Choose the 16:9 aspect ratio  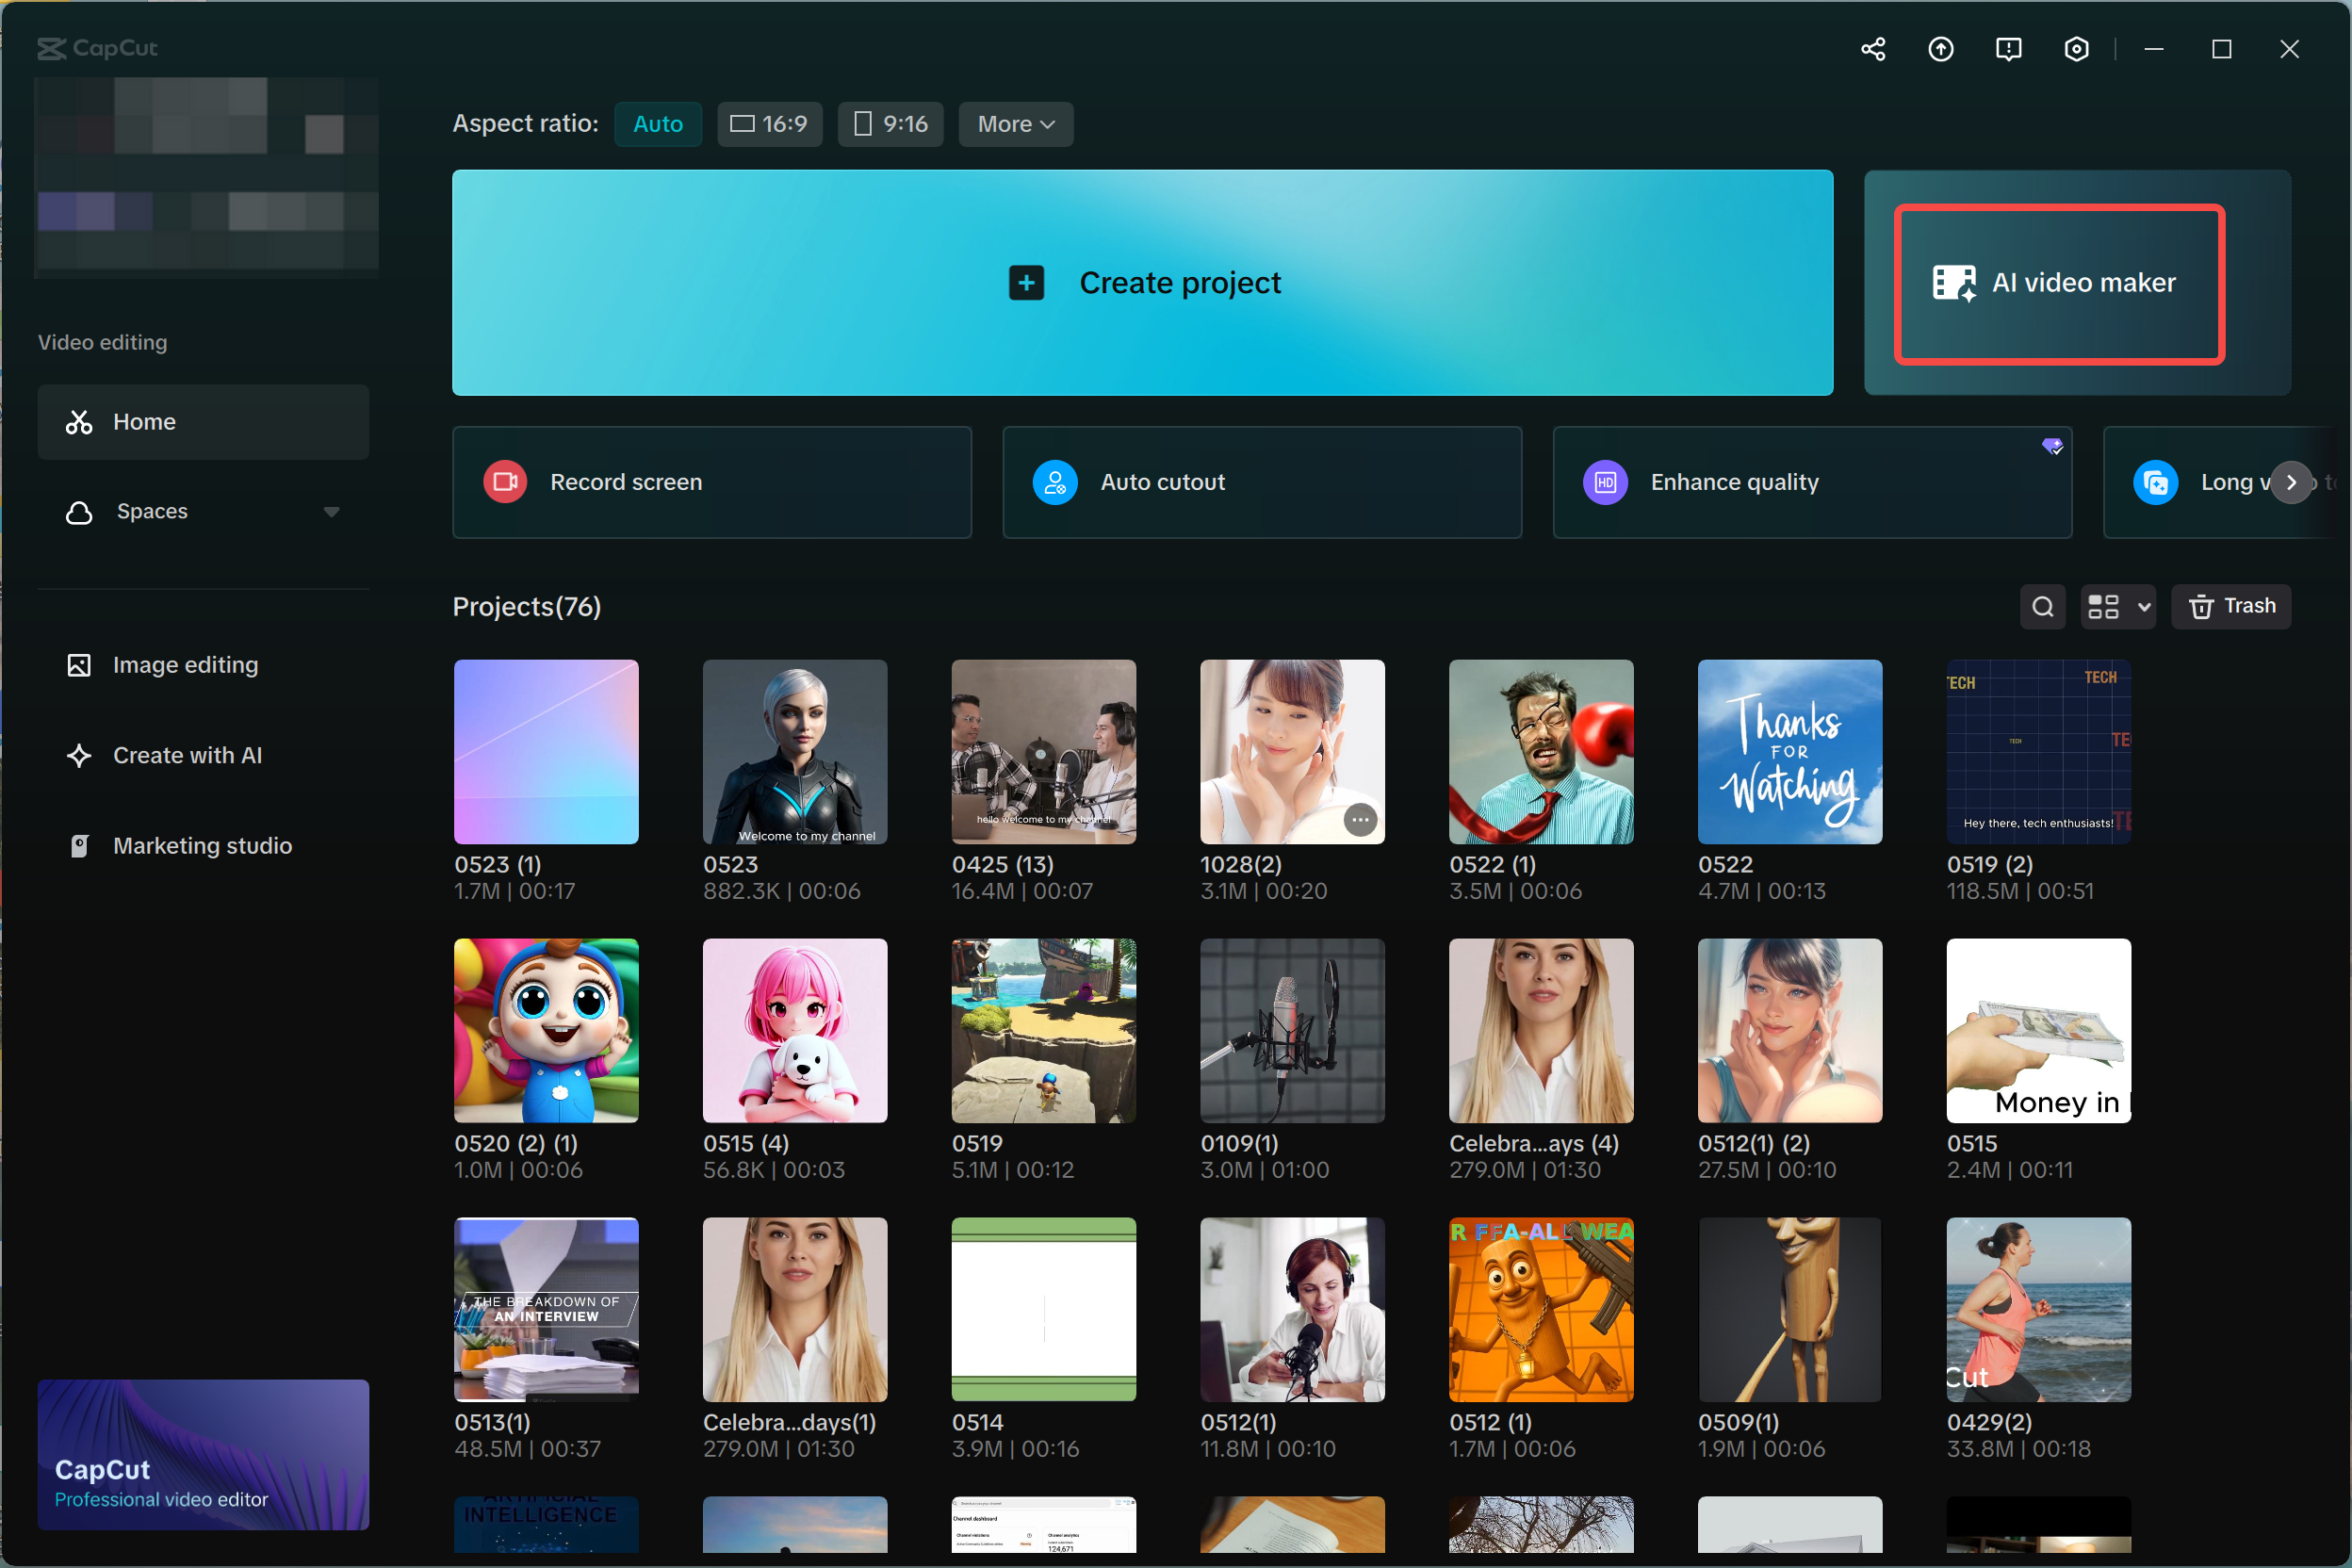tap(769, 123)
